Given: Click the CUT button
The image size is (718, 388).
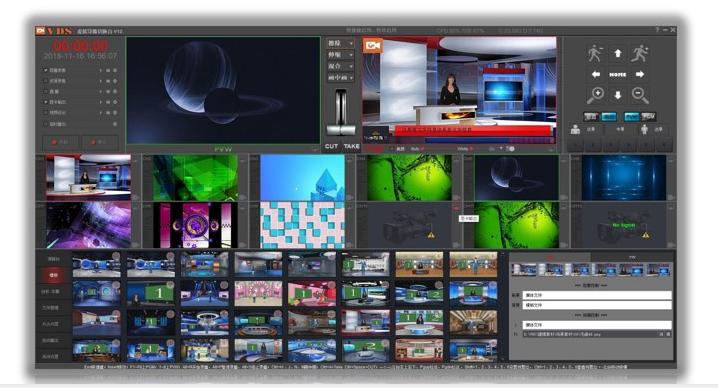Looking at the screenshot, I should [x=332, y=146].
